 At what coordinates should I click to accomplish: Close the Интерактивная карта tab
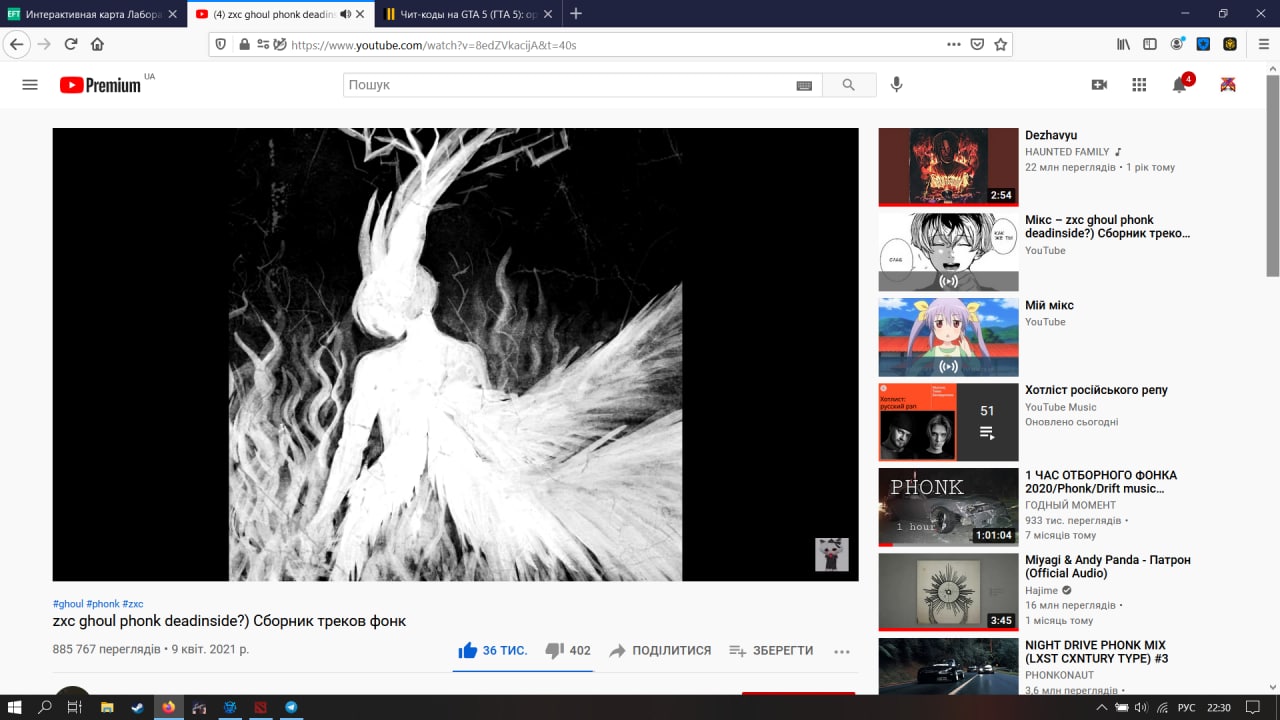[x=173, y=14]
